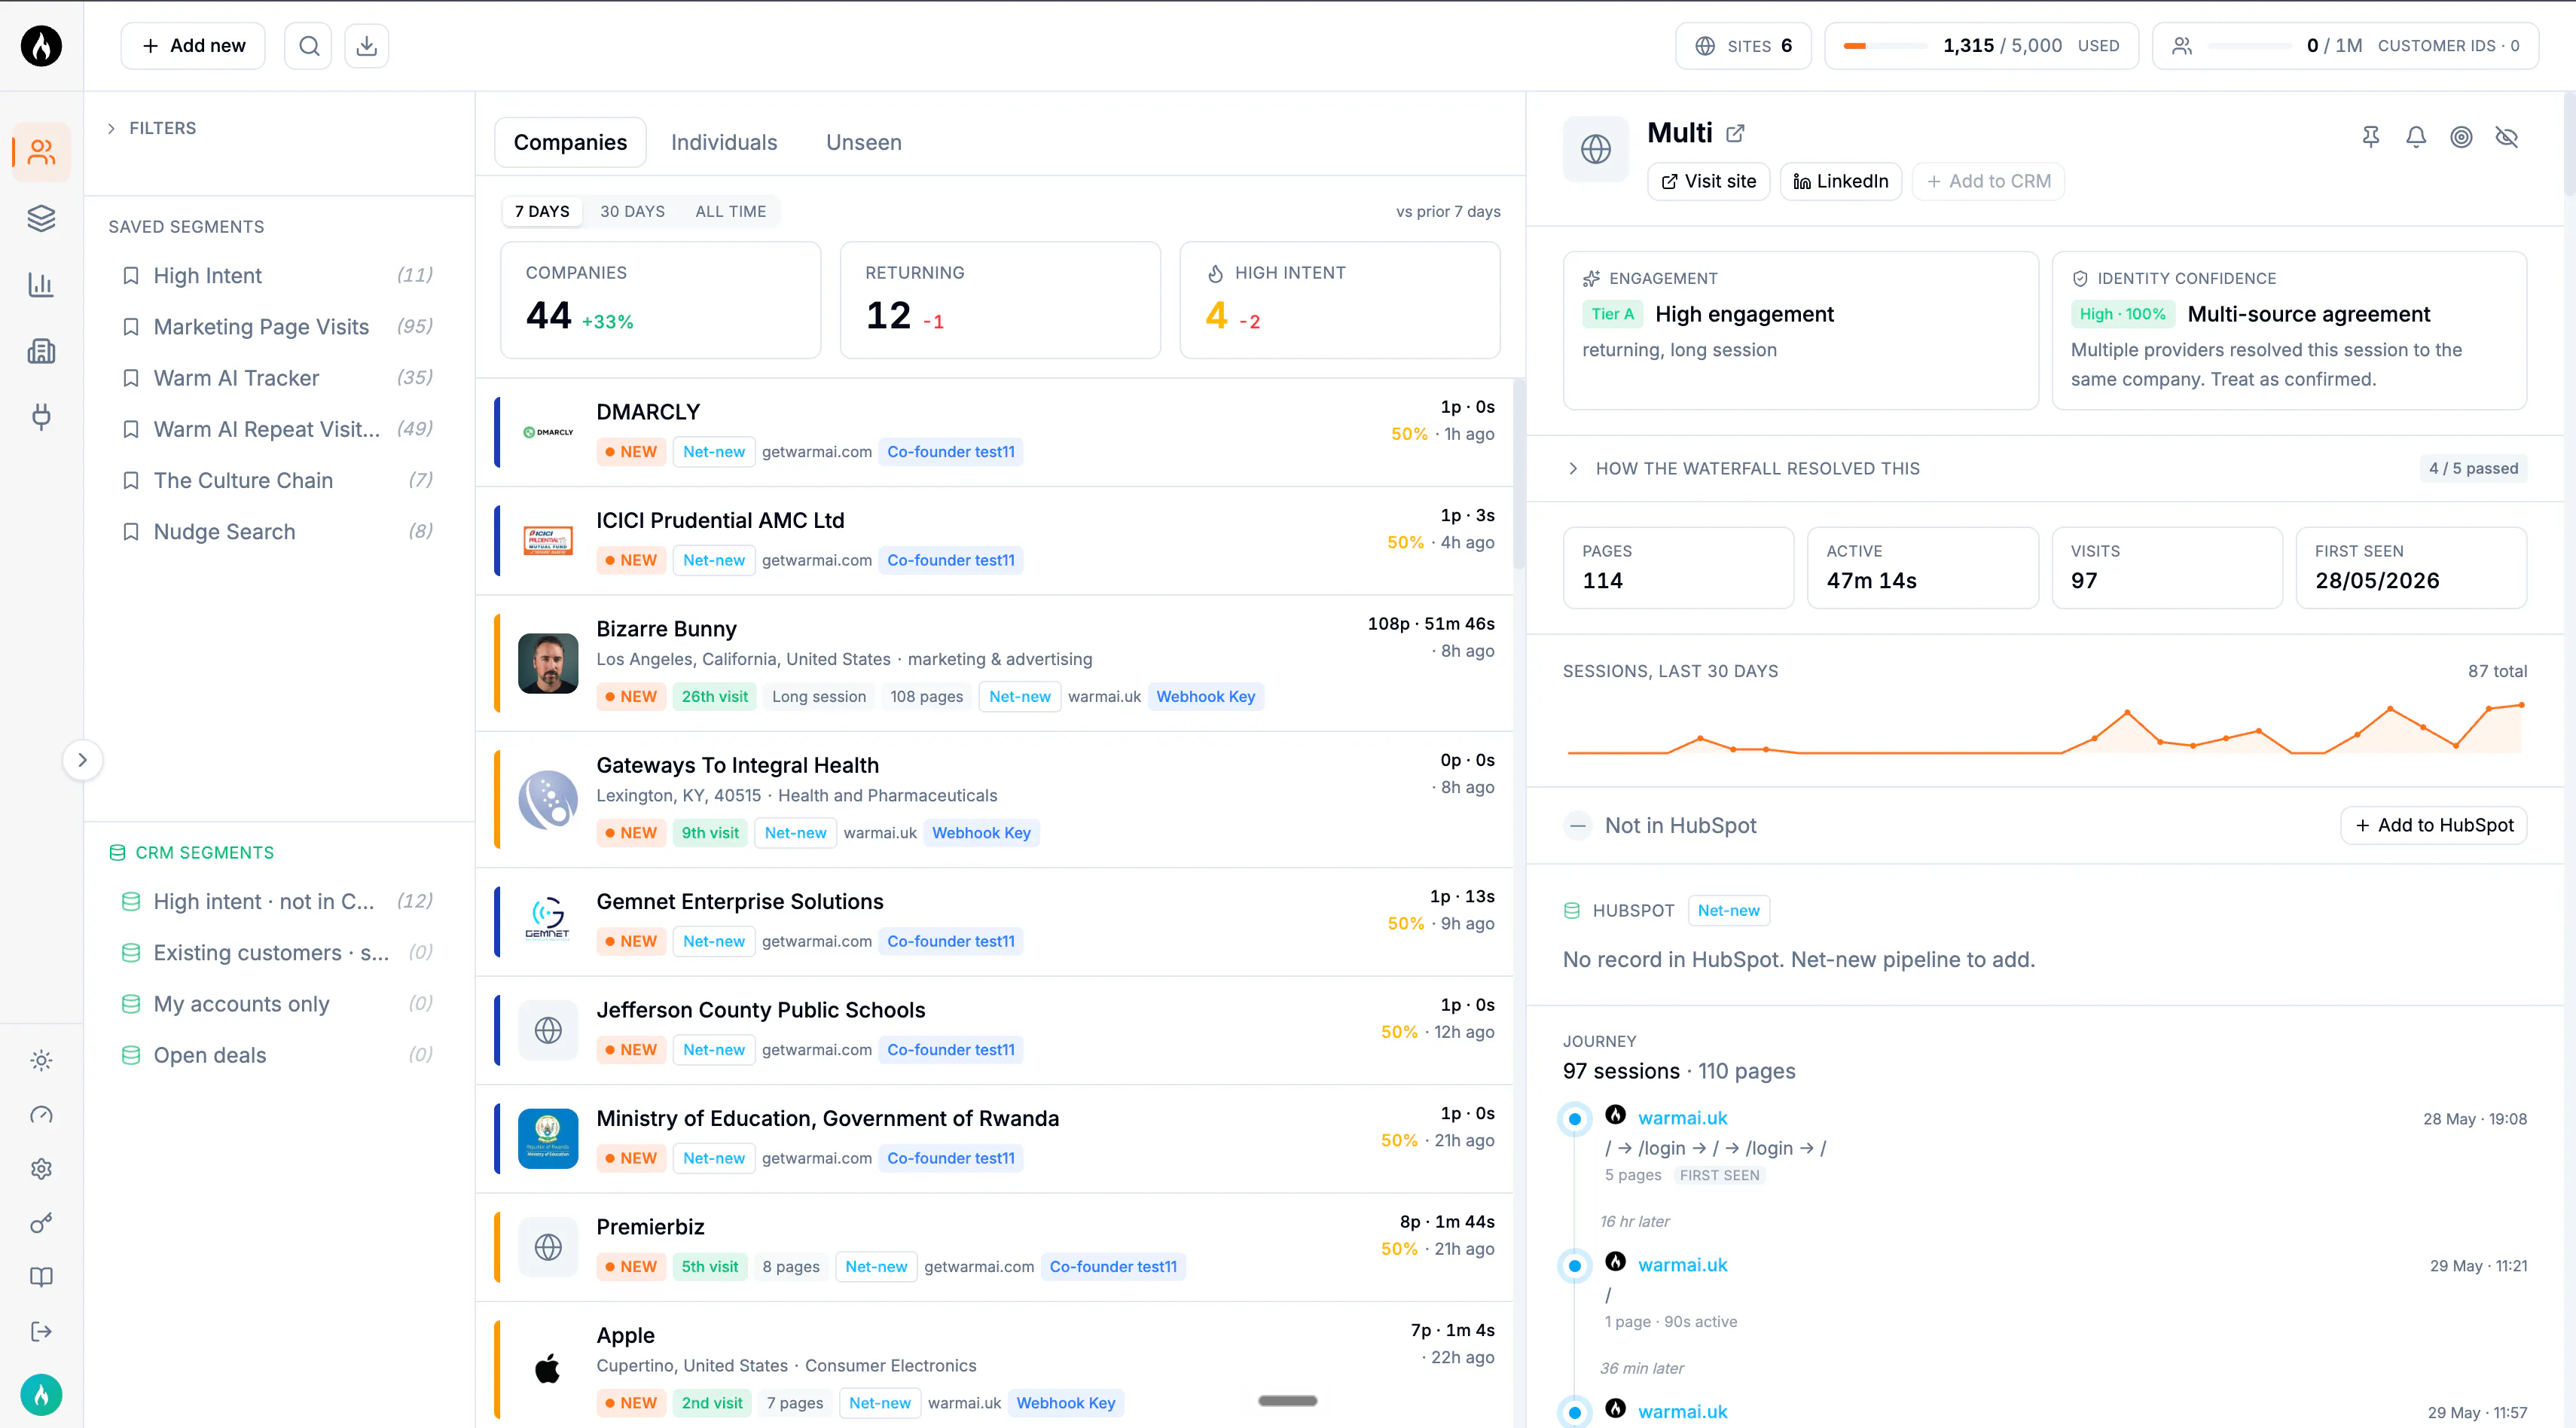
Task: Click database icon of Open deals segment
Action: [130, 1056]
